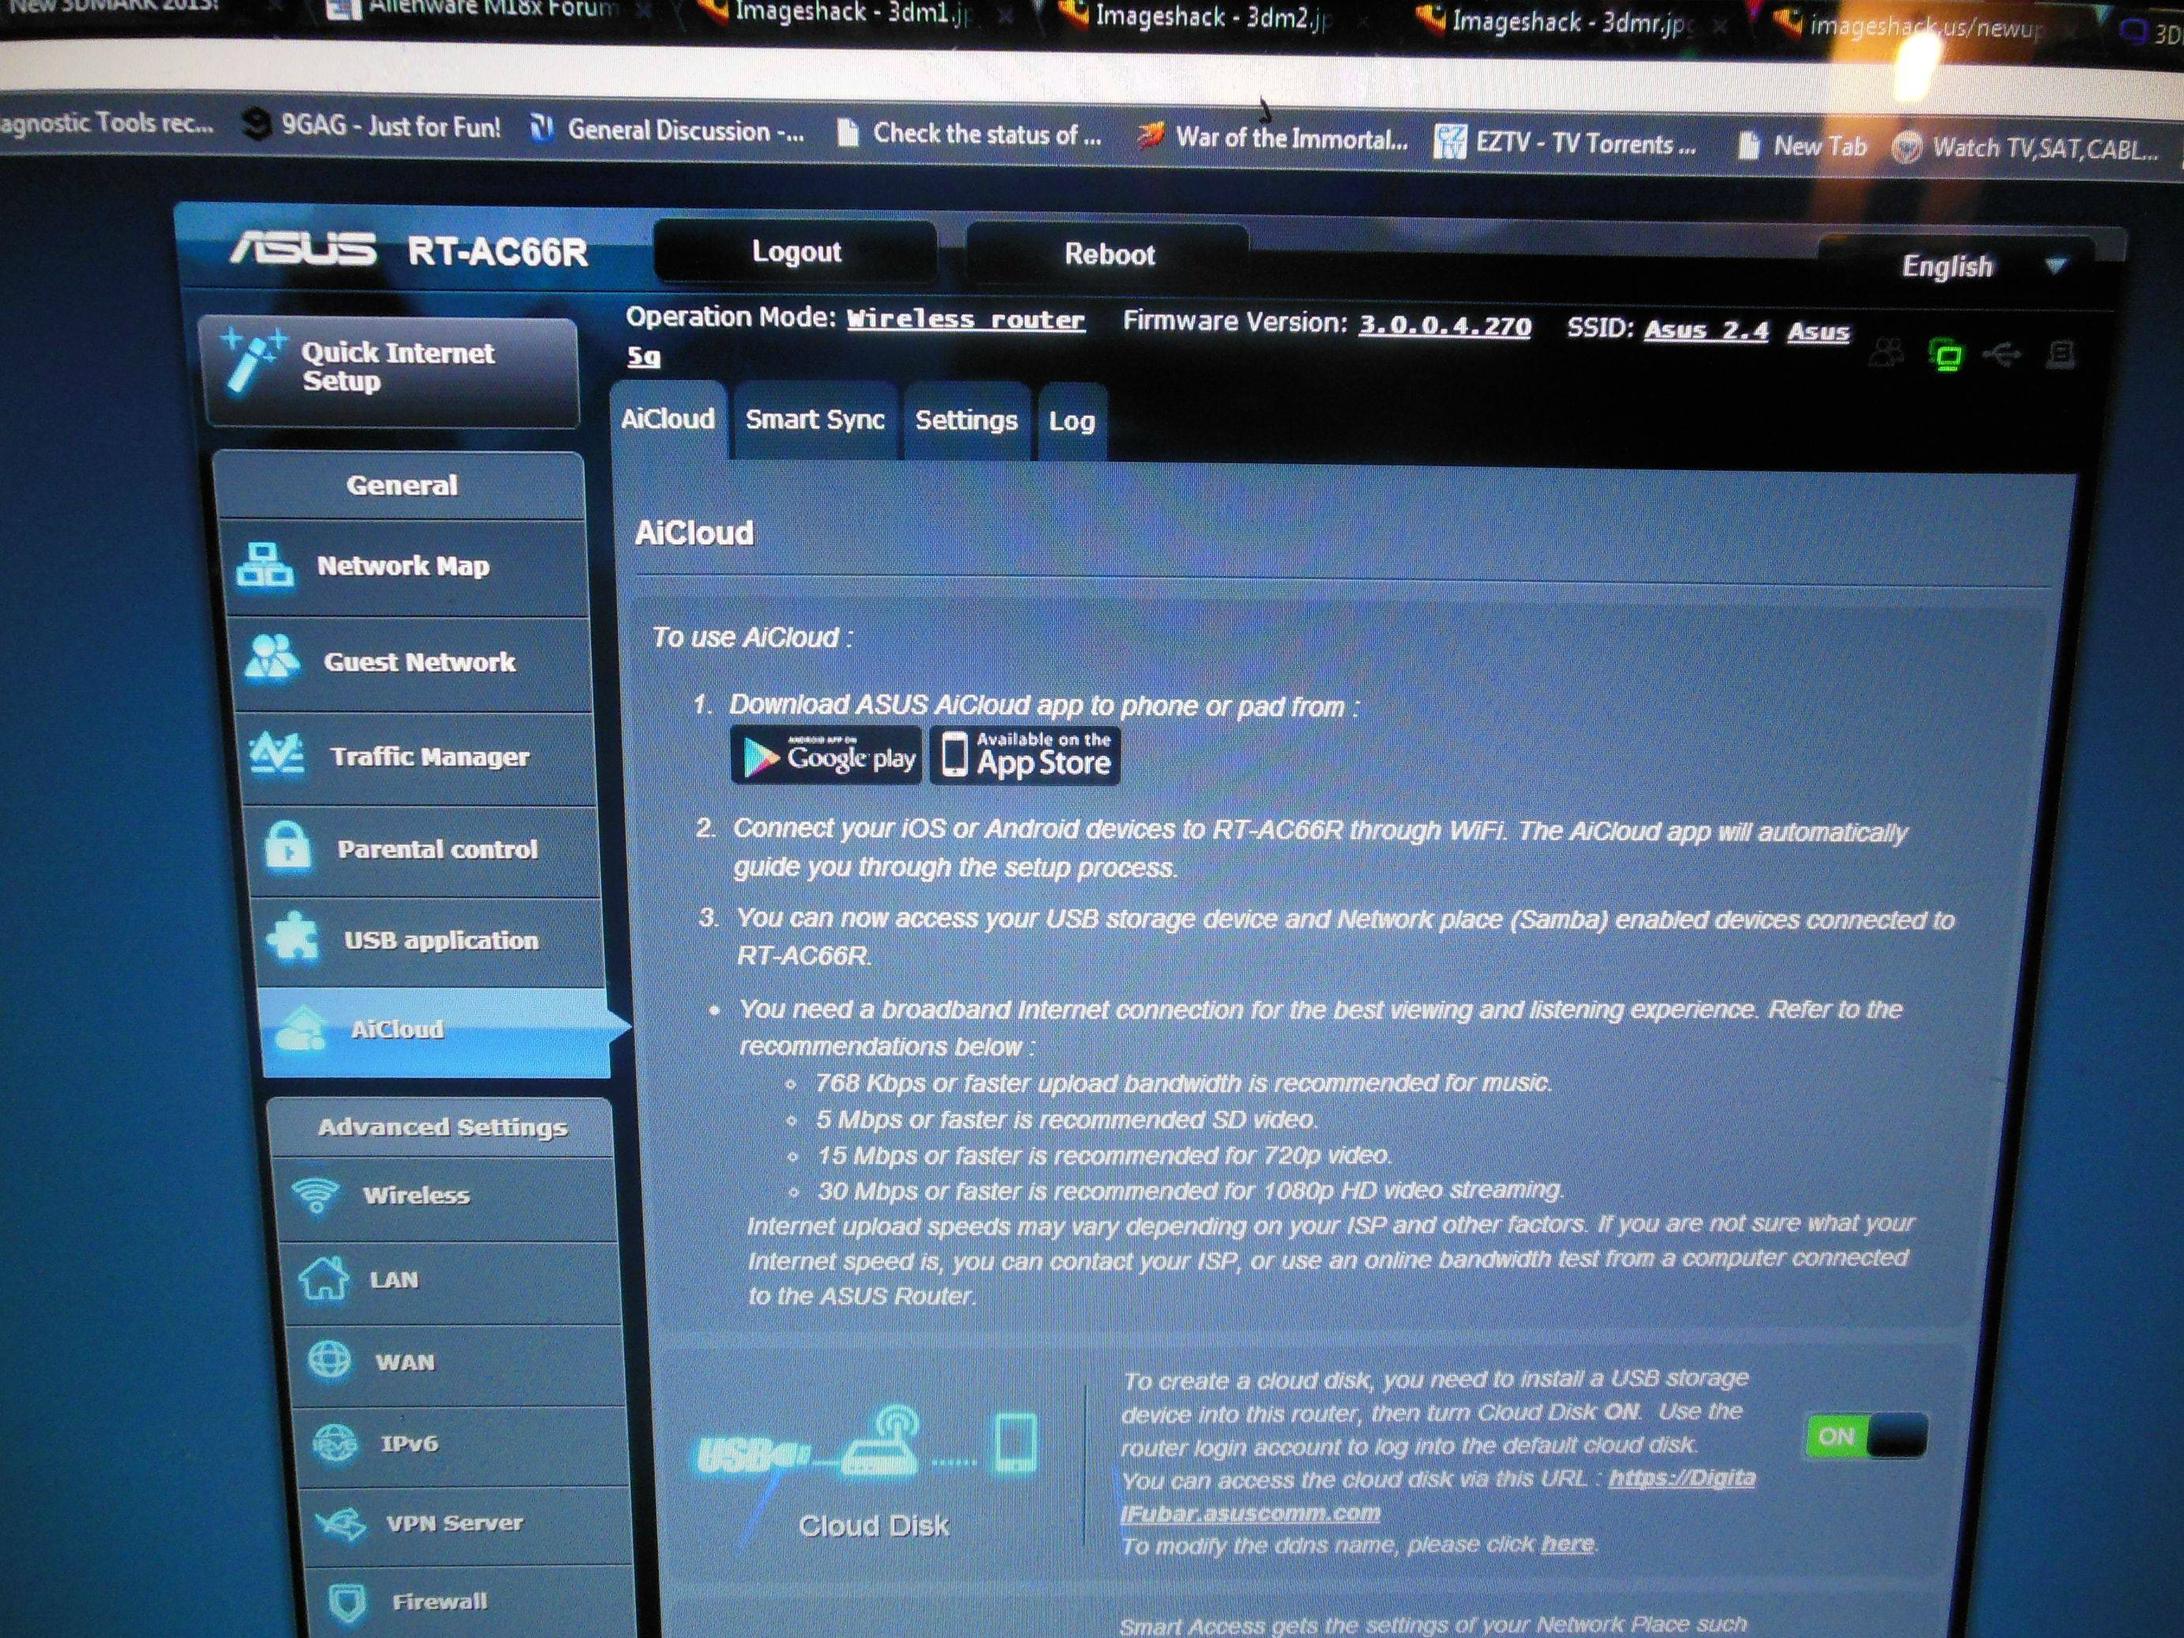Click the VPN Server icon
Image resolution: width=2184 pixels, height=1638 pixels.
click(x=341, y=1523)
